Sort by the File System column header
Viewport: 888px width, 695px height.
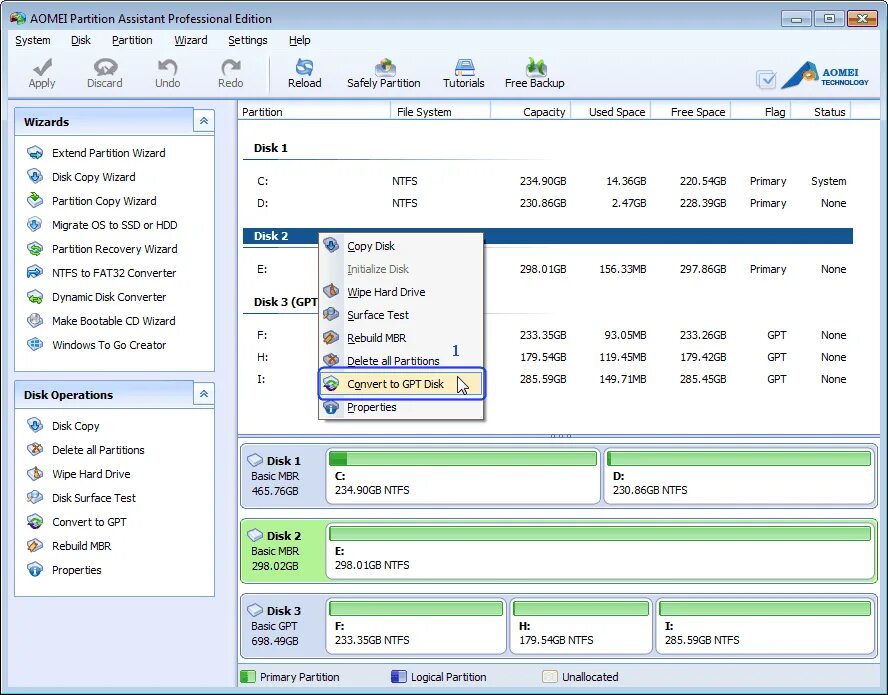[x=440, y=112]
